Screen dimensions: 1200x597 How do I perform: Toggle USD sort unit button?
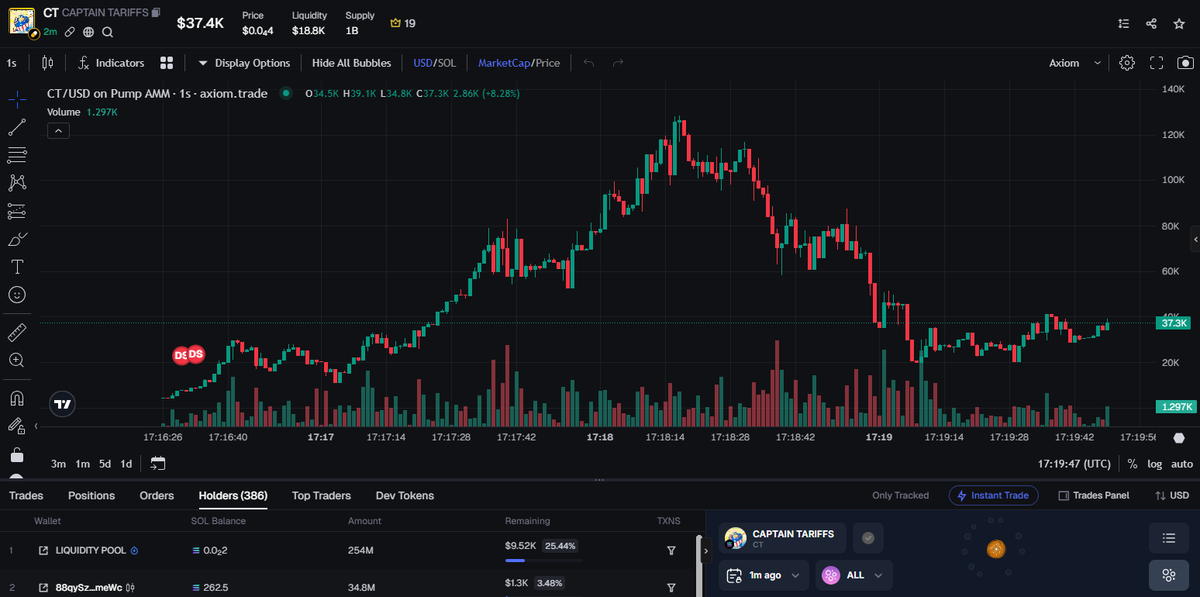point(1172,495)
